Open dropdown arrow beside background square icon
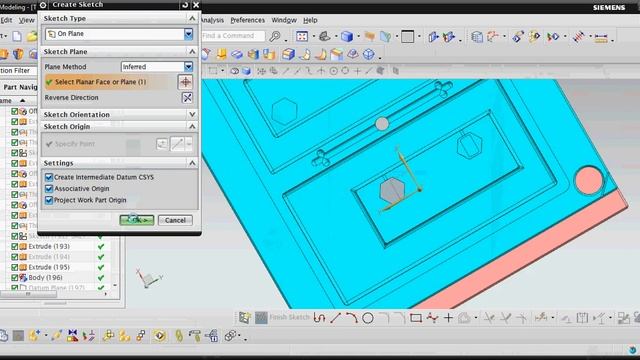 point(419,36)
